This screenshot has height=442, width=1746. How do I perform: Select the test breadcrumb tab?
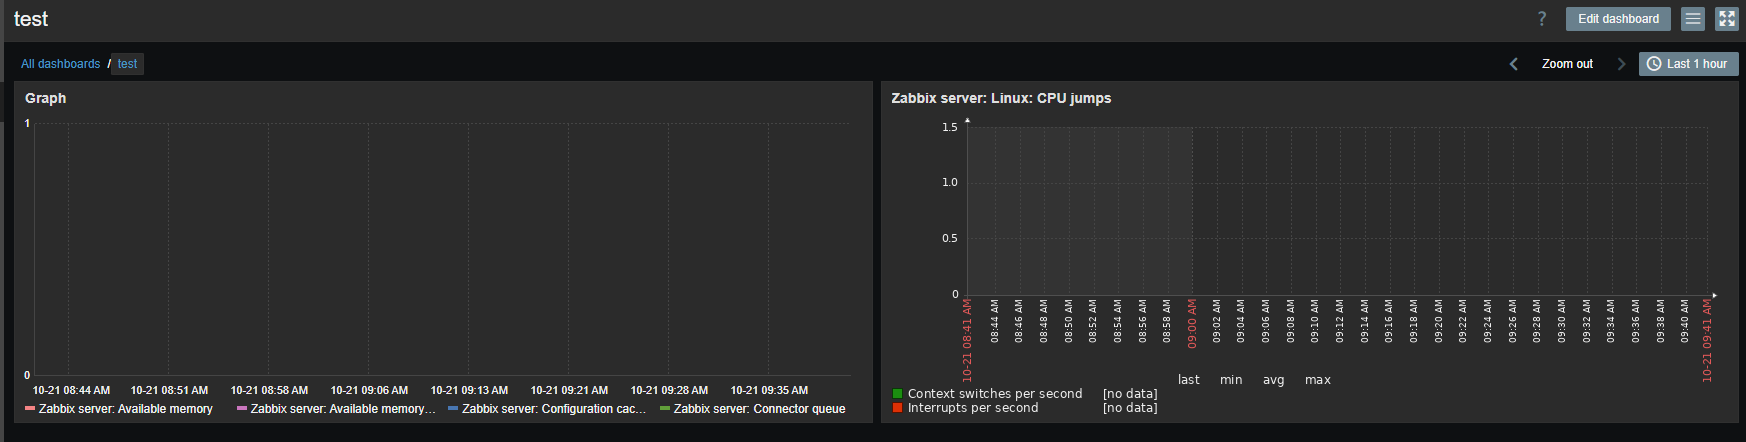(127, 64)
